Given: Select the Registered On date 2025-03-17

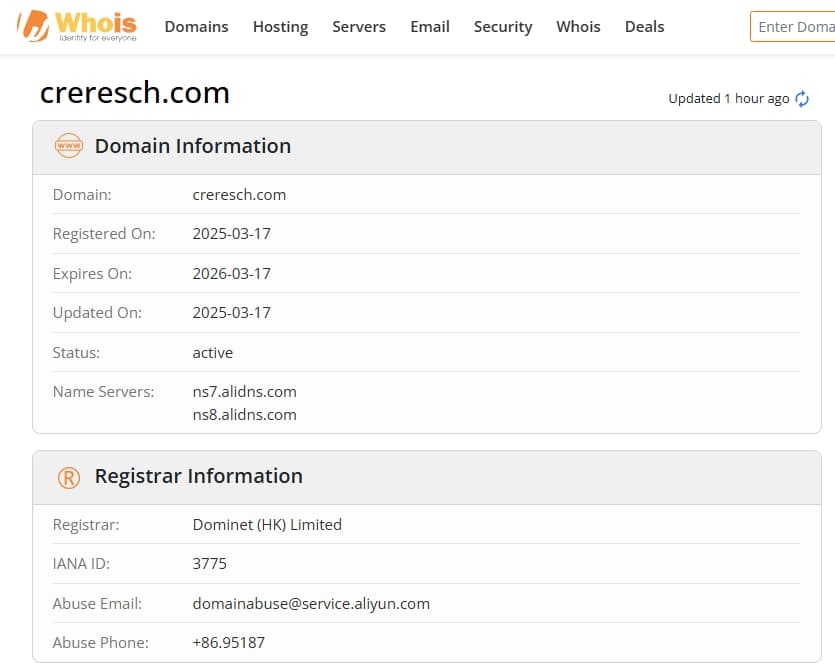Looking at the screenshot, I should [x=232, y=234].
